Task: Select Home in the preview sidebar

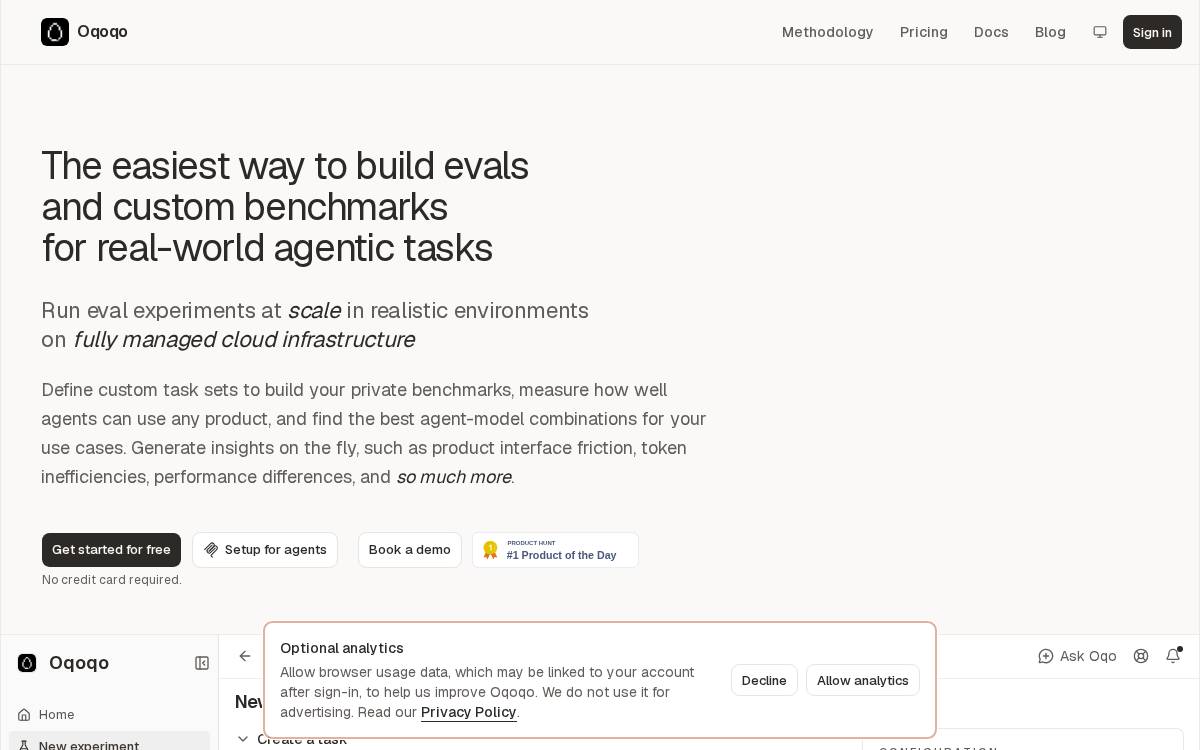Action: [x=109, y=714]
